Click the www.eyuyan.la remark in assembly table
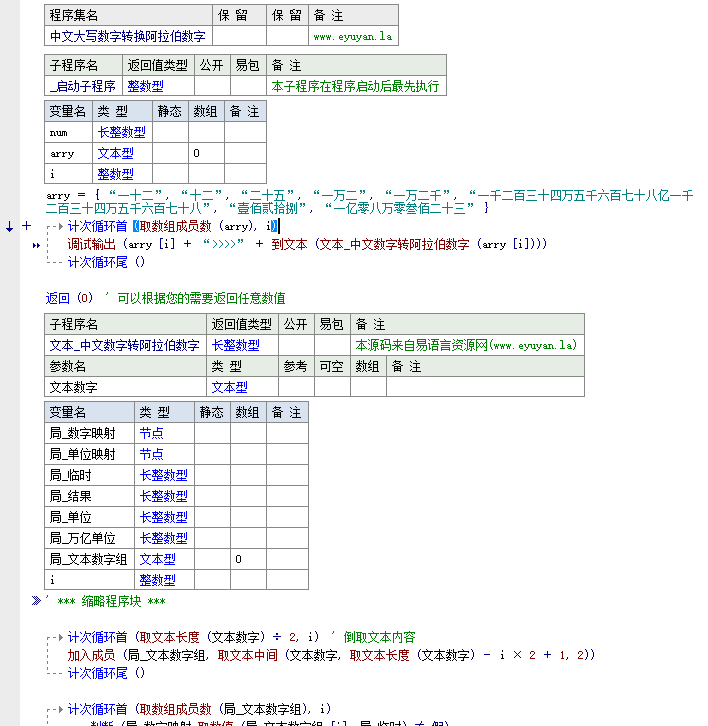Image resolution: width=708 pixels, height=726 pixels. (352, 36)
